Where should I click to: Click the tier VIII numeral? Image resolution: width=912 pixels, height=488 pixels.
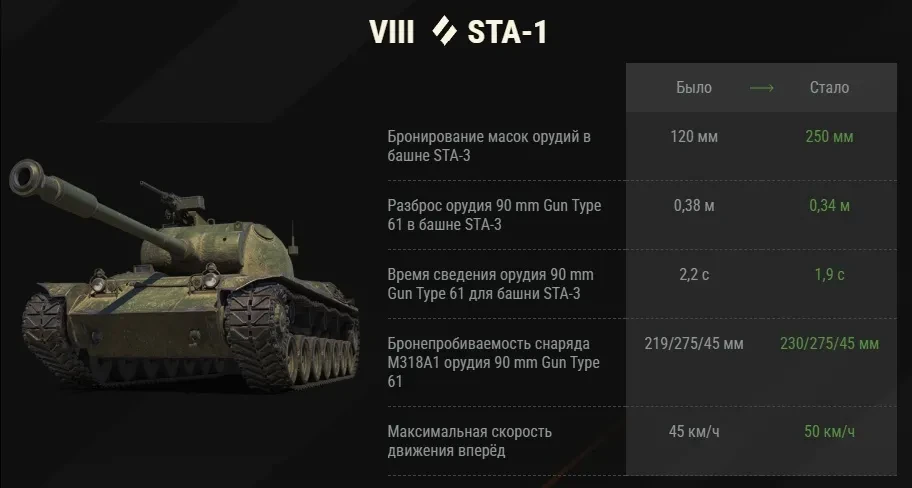[x=392, y=32]
